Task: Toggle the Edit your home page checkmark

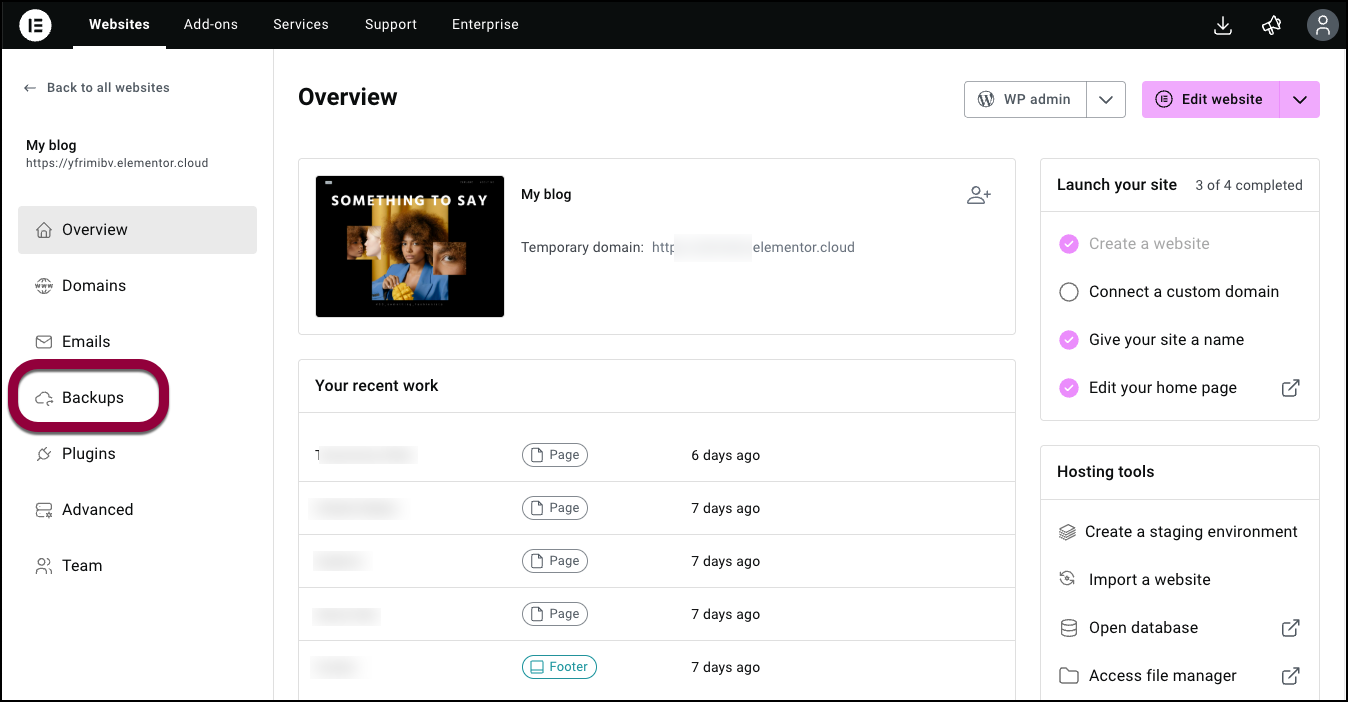Action: click(1069, 388)
